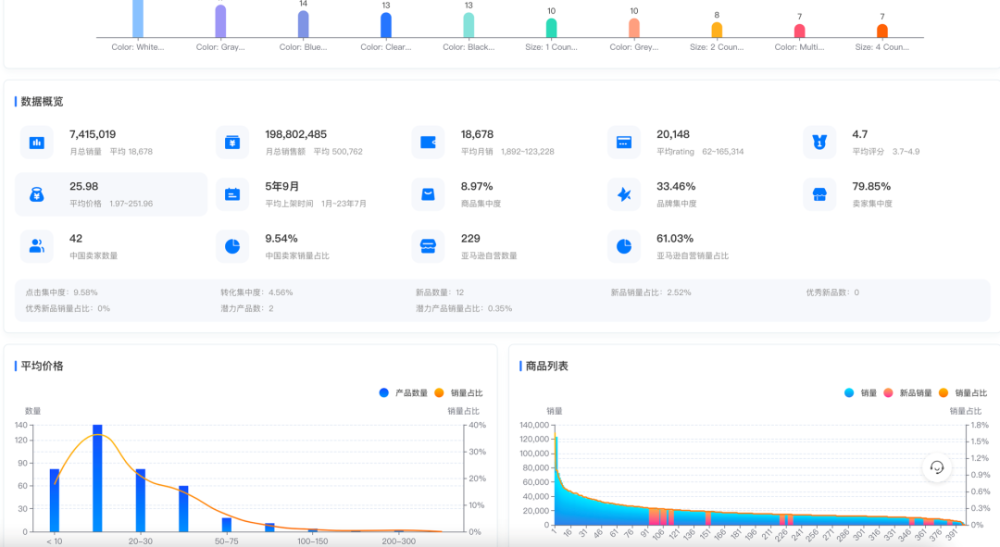
Task: Select the Size: 2 Count bar labeled 8
Action: coord(717,29)
